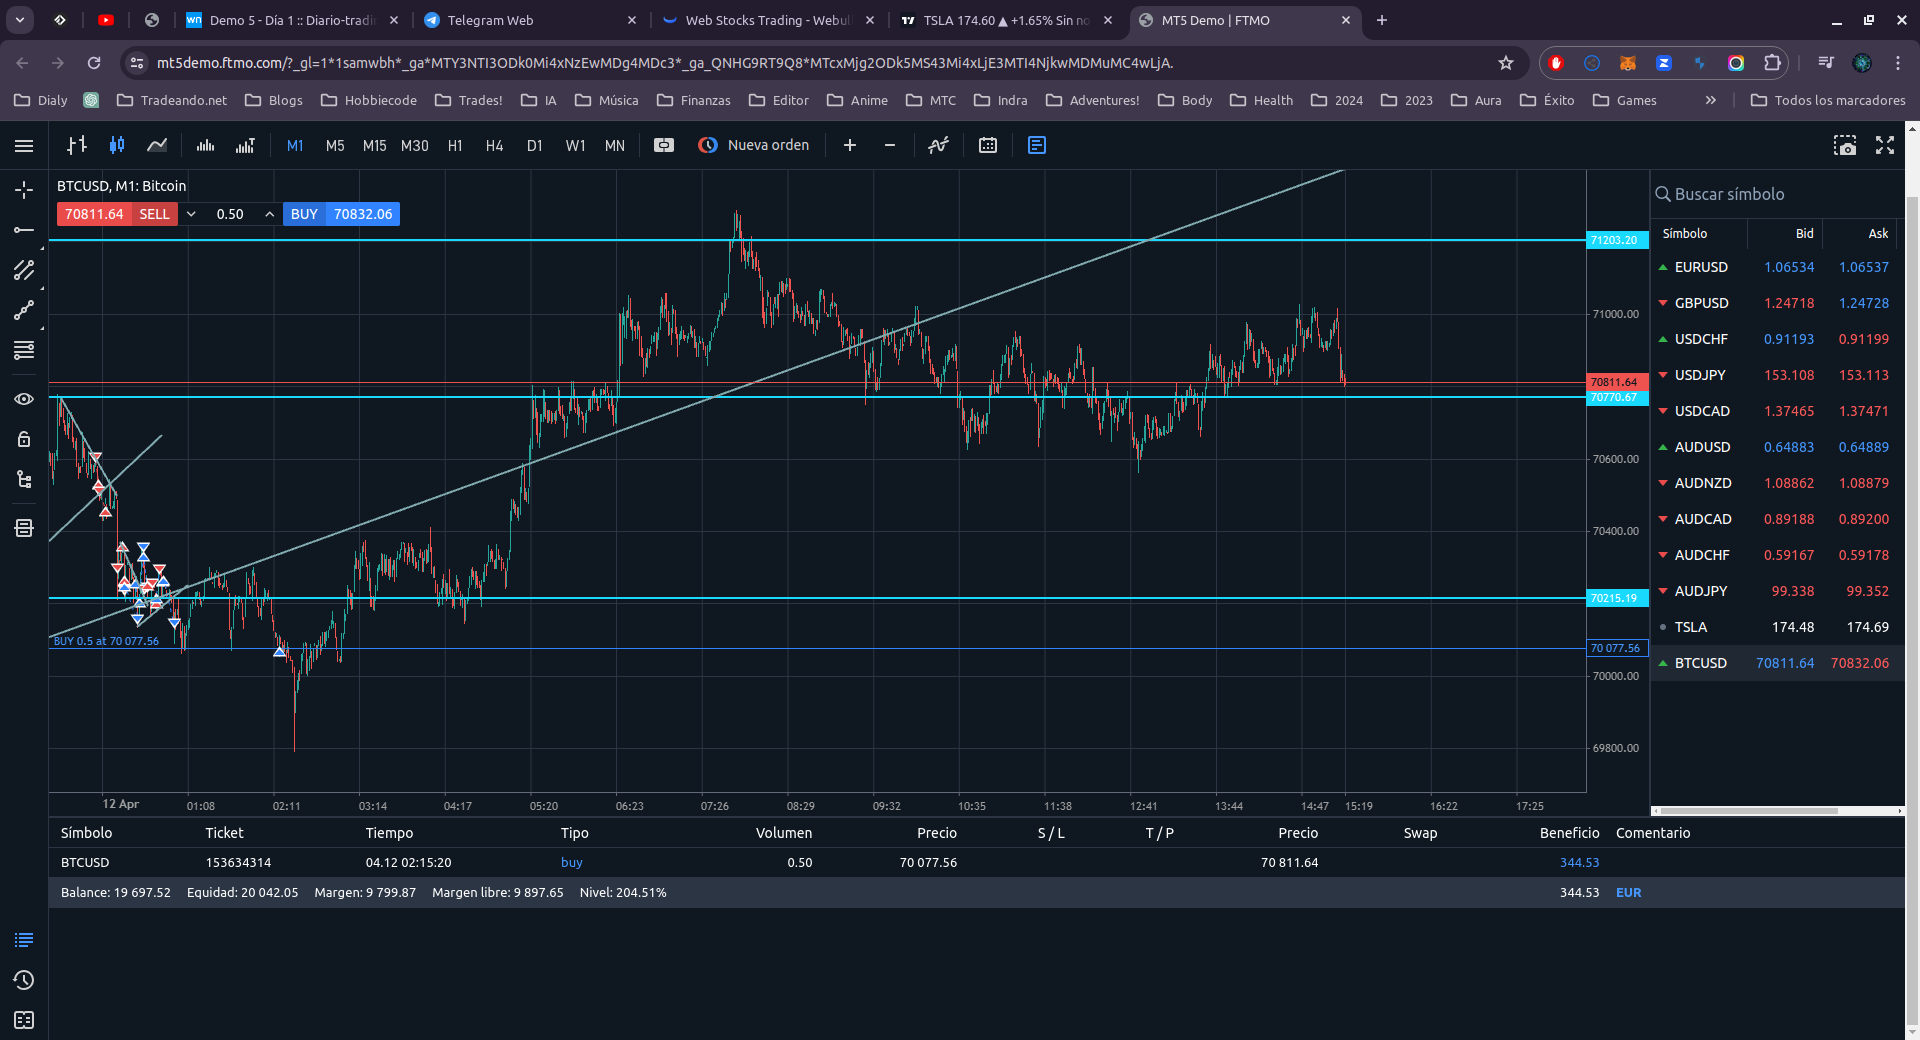Open the hamburger main menu
Screen dimensions: 1920x1040
click(24, 146)
